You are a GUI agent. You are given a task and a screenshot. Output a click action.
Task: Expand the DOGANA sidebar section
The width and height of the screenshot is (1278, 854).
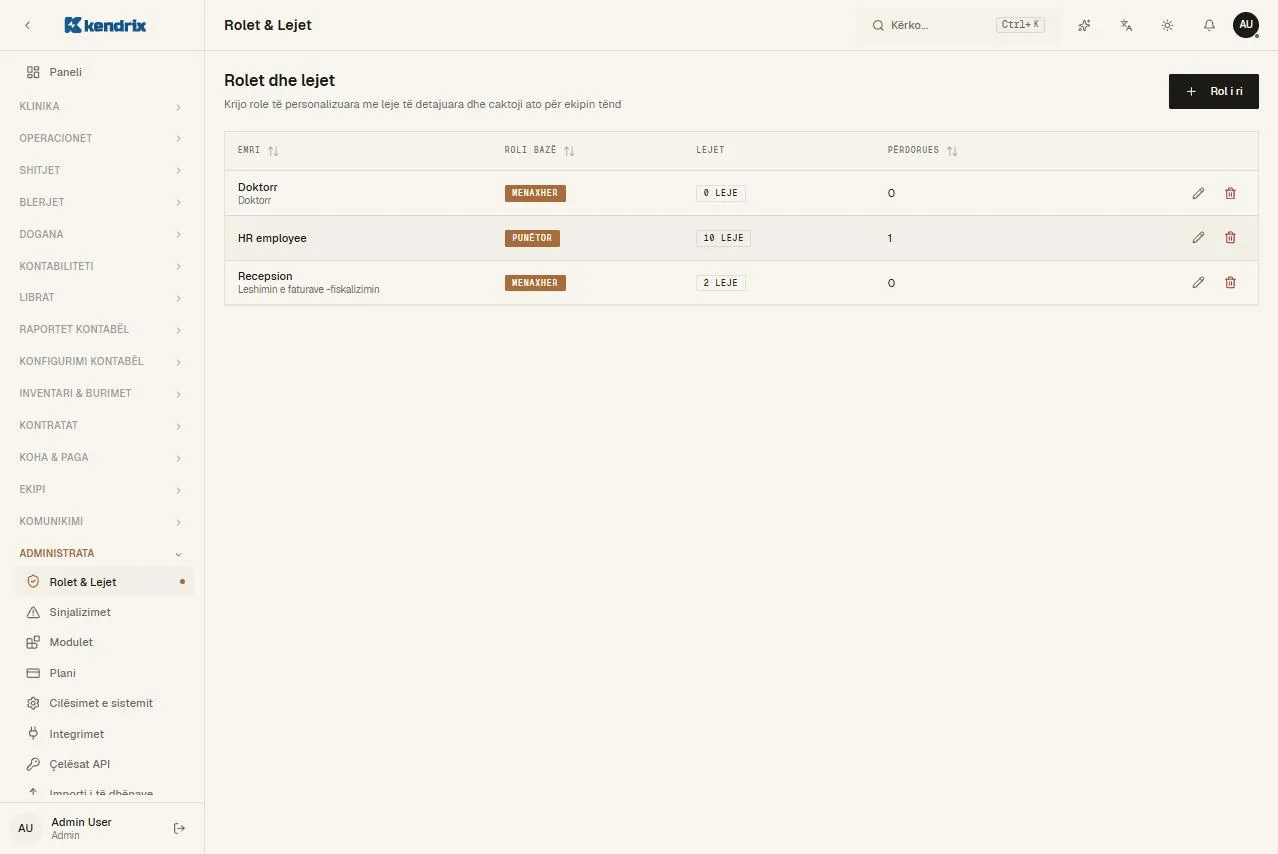pyautogui.click(x=102, y=234)
